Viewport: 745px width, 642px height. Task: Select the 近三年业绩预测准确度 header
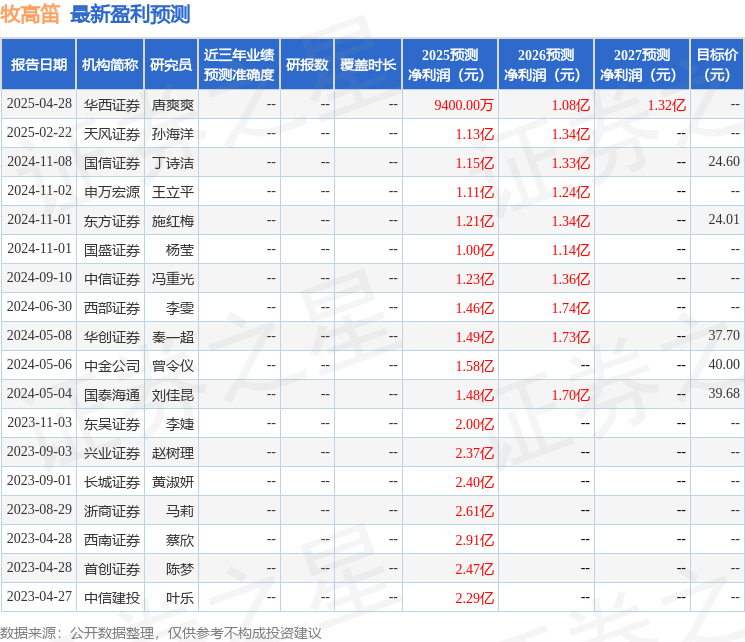239,65
